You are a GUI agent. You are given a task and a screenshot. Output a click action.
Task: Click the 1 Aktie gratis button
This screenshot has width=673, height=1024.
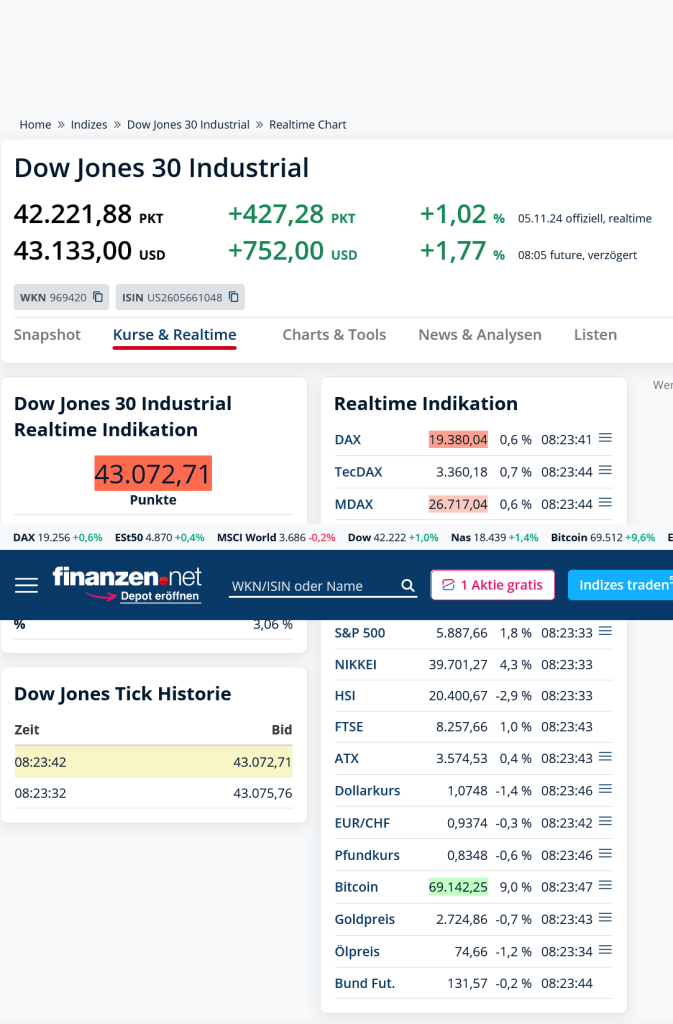tap(493, 584)
